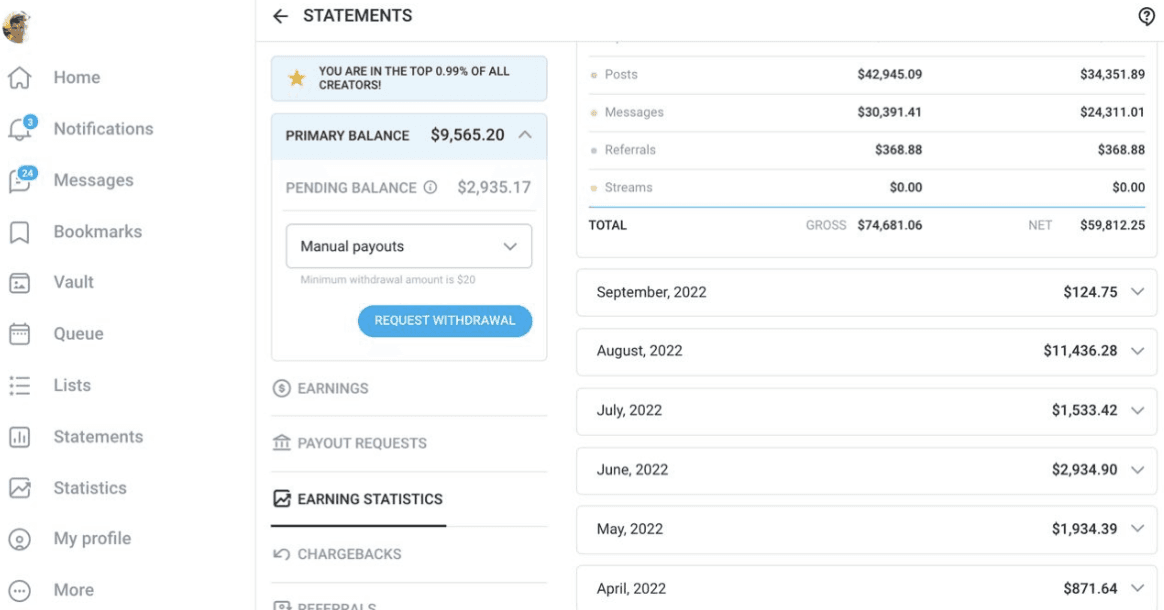Open Notifications bell icon in sidebar
Screen dimensions: 1164x610
pyautogui.click(x=20, y=129)
